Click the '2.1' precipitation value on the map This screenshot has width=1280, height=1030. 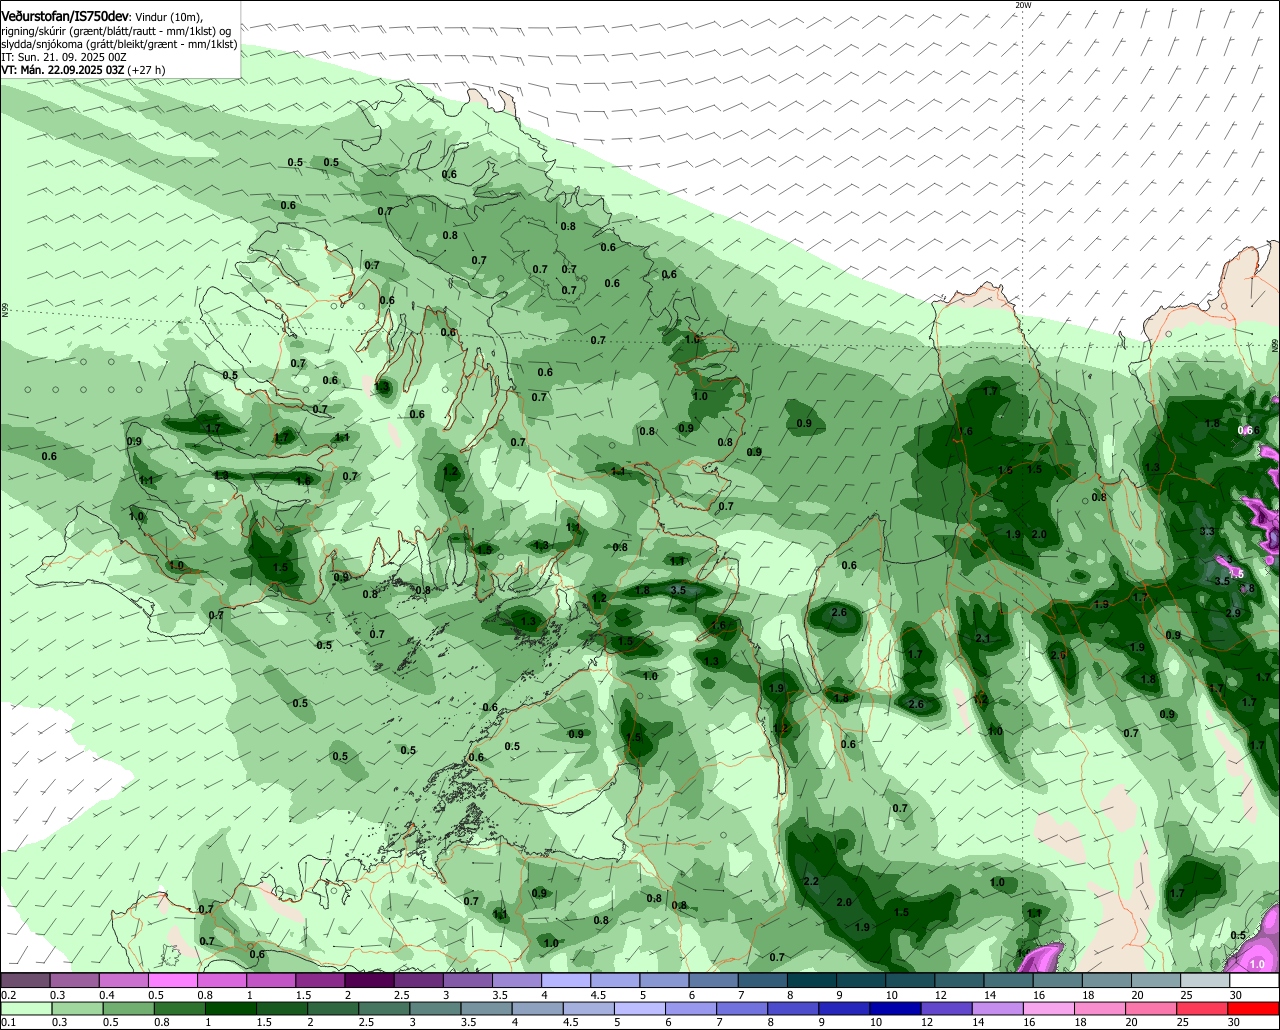[x=982, y=639]
